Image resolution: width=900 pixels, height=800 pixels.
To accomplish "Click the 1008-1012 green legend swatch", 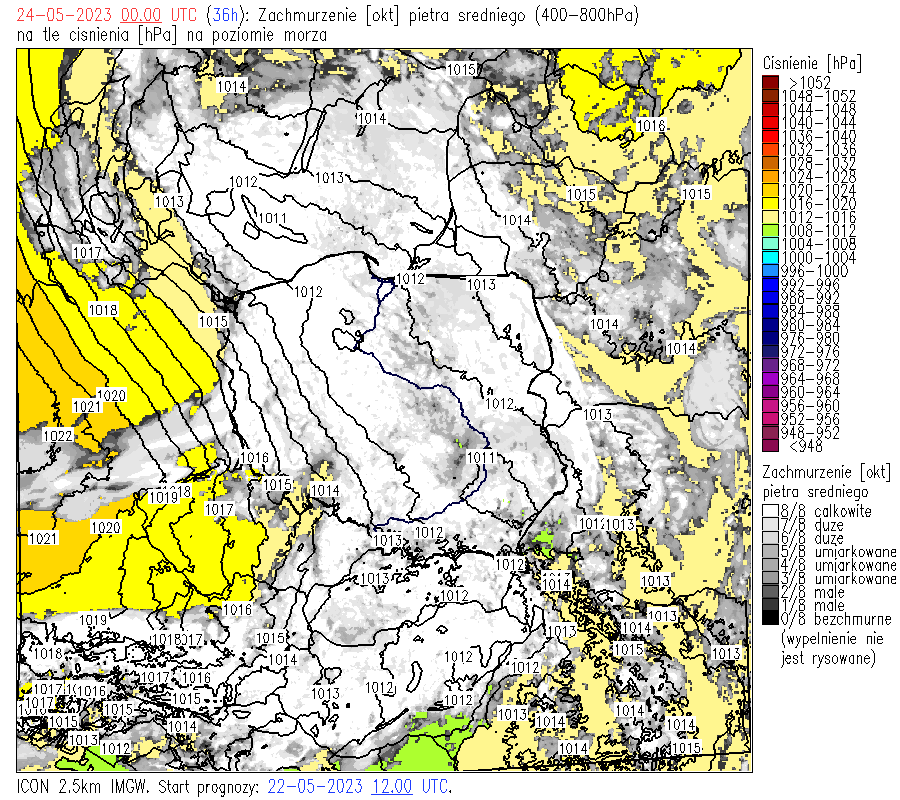I will click(x=770, y=231).
